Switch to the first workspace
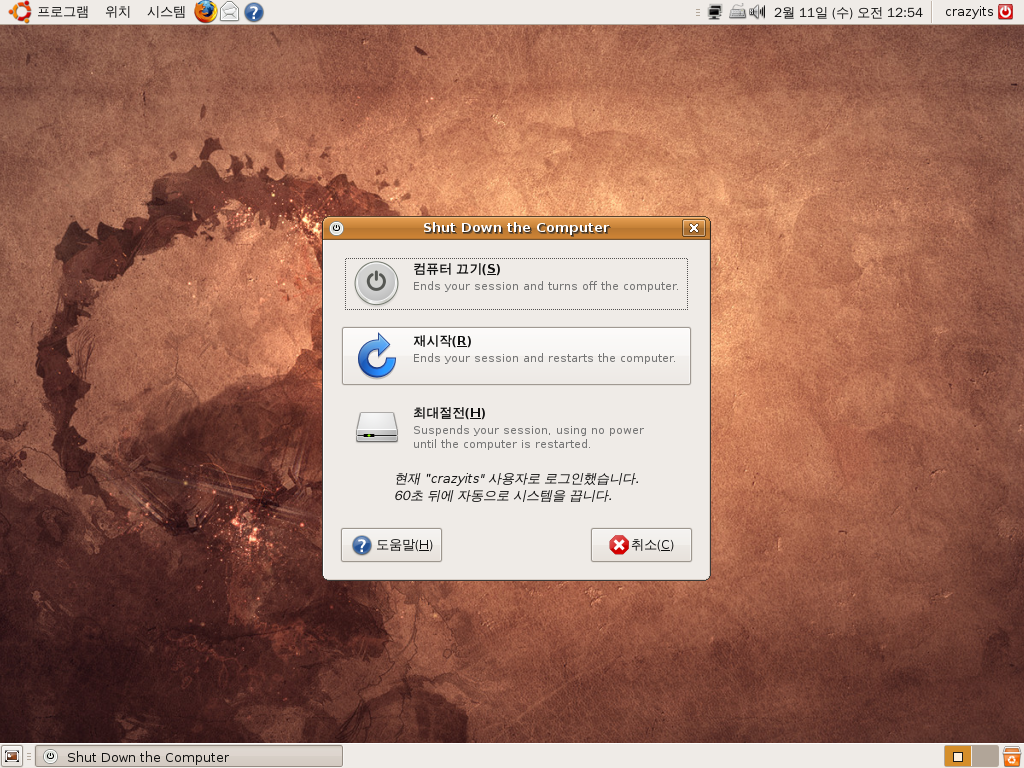 [957, 756]
